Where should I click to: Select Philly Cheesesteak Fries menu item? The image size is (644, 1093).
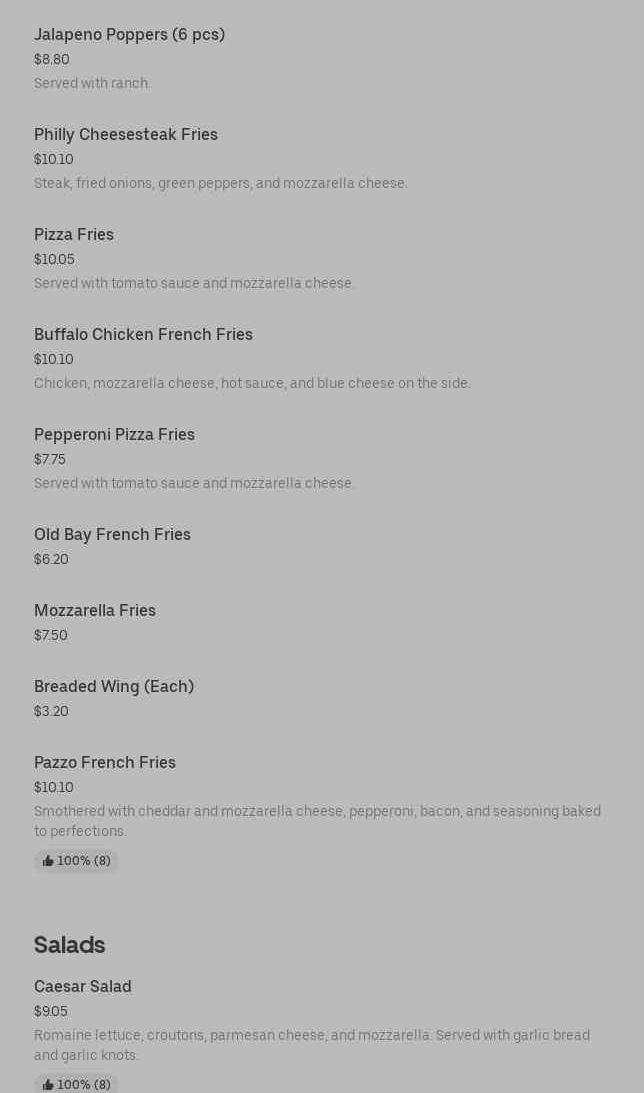(x=126, y=135)
